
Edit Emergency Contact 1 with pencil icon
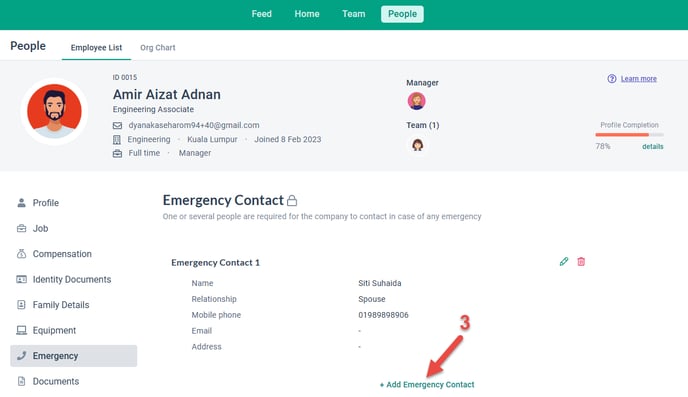[x=564, y=262]
